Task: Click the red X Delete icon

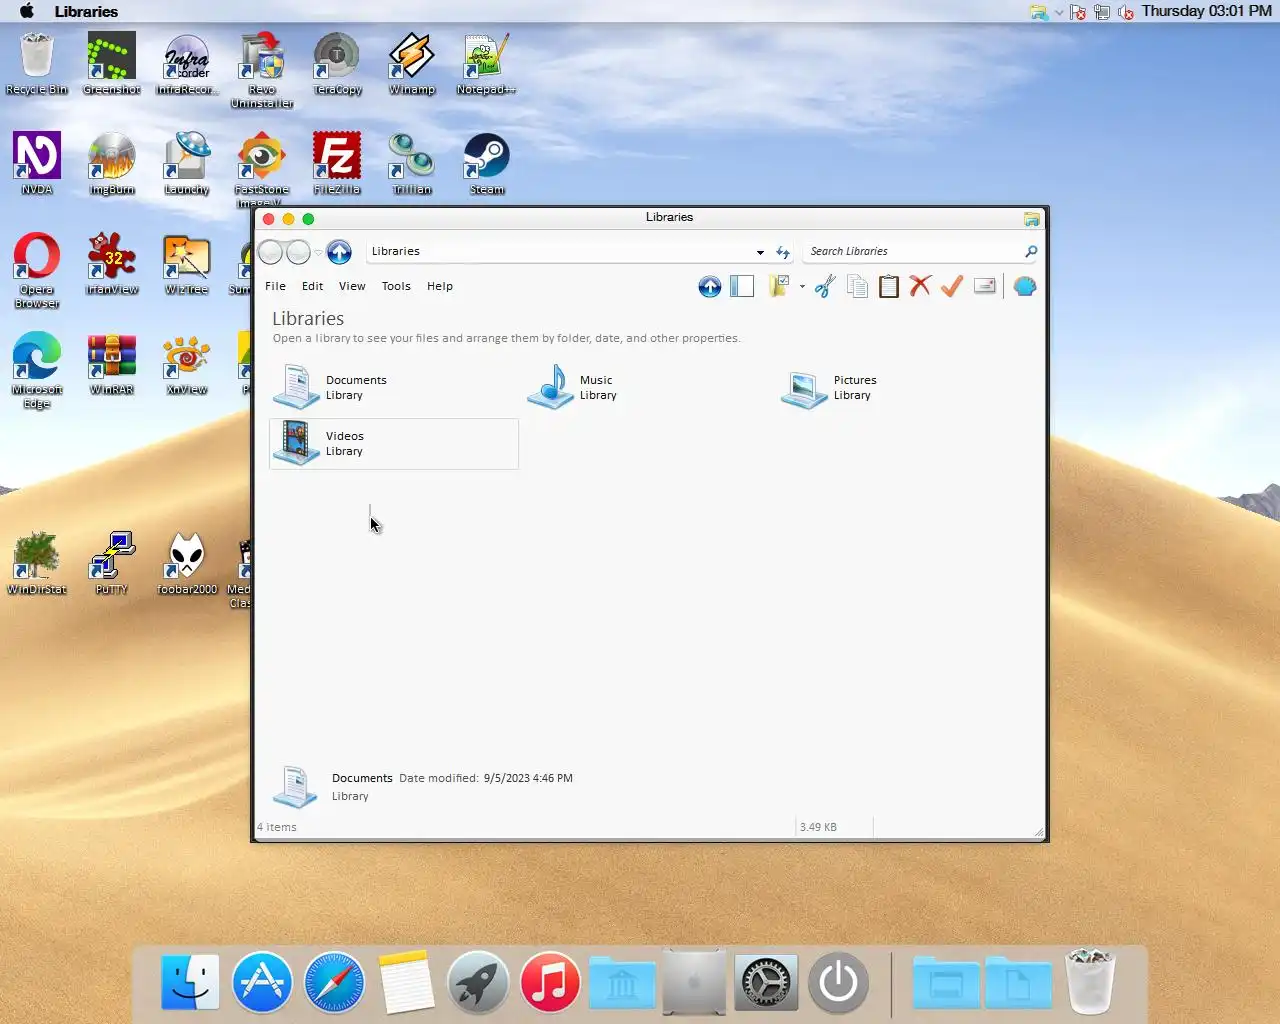Action: tap(920, 287)
